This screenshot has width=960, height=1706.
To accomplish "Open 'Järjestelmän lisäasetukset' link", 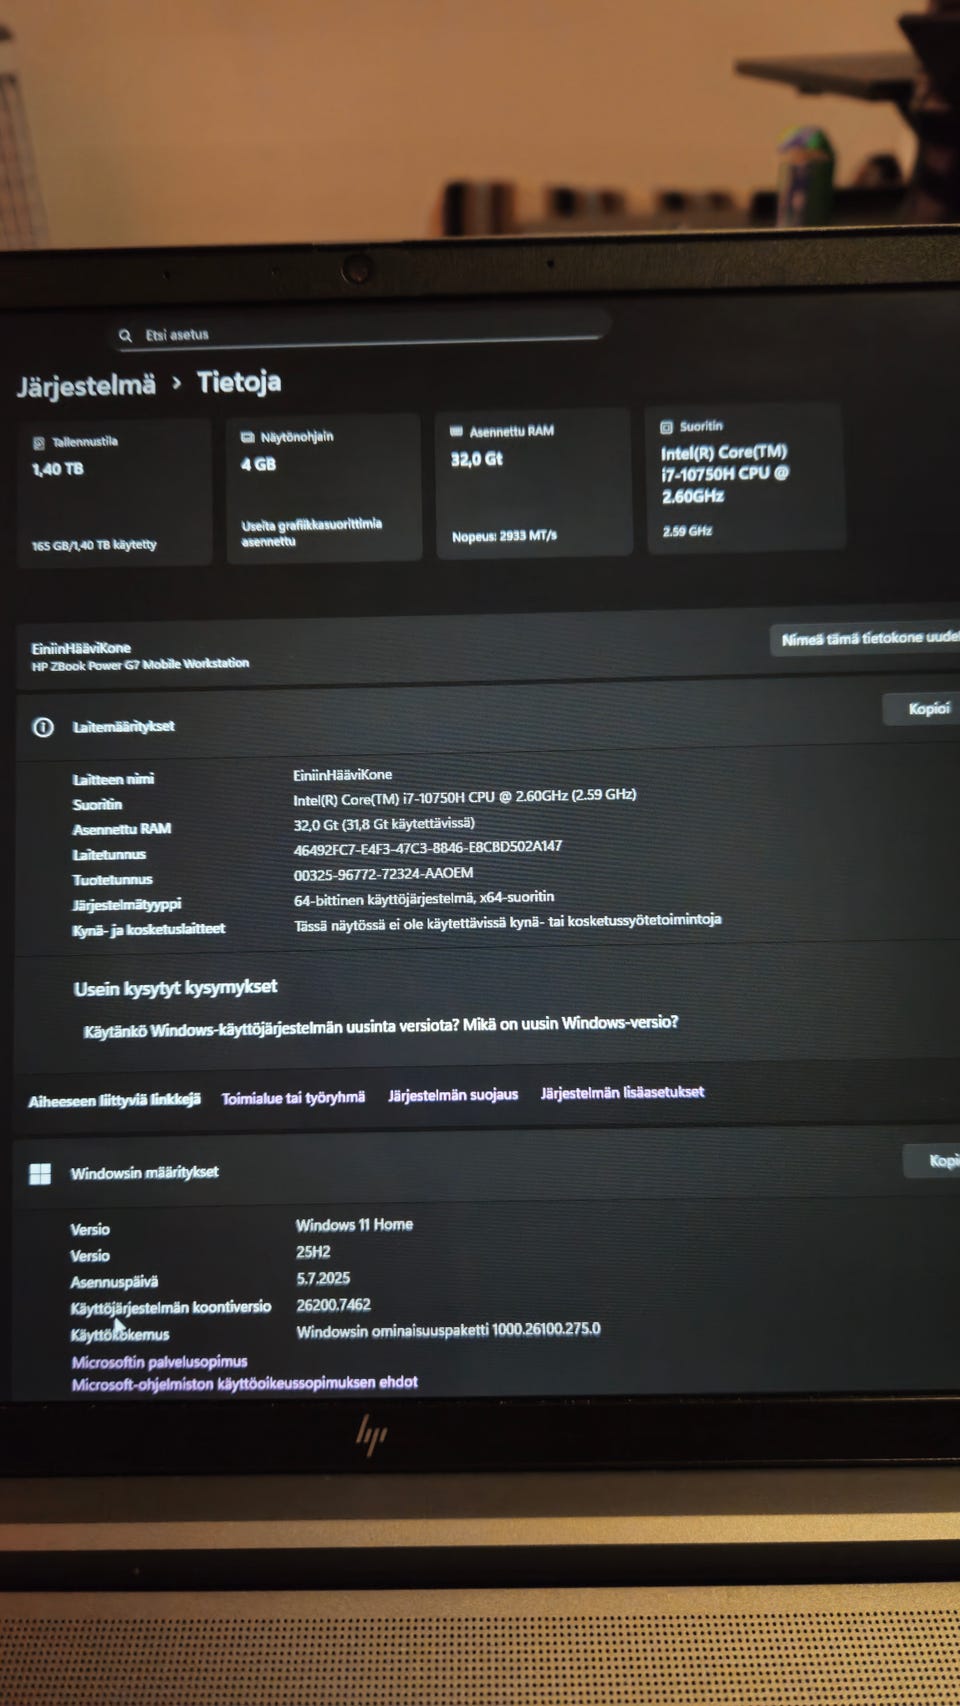I will coord(622,1092).
